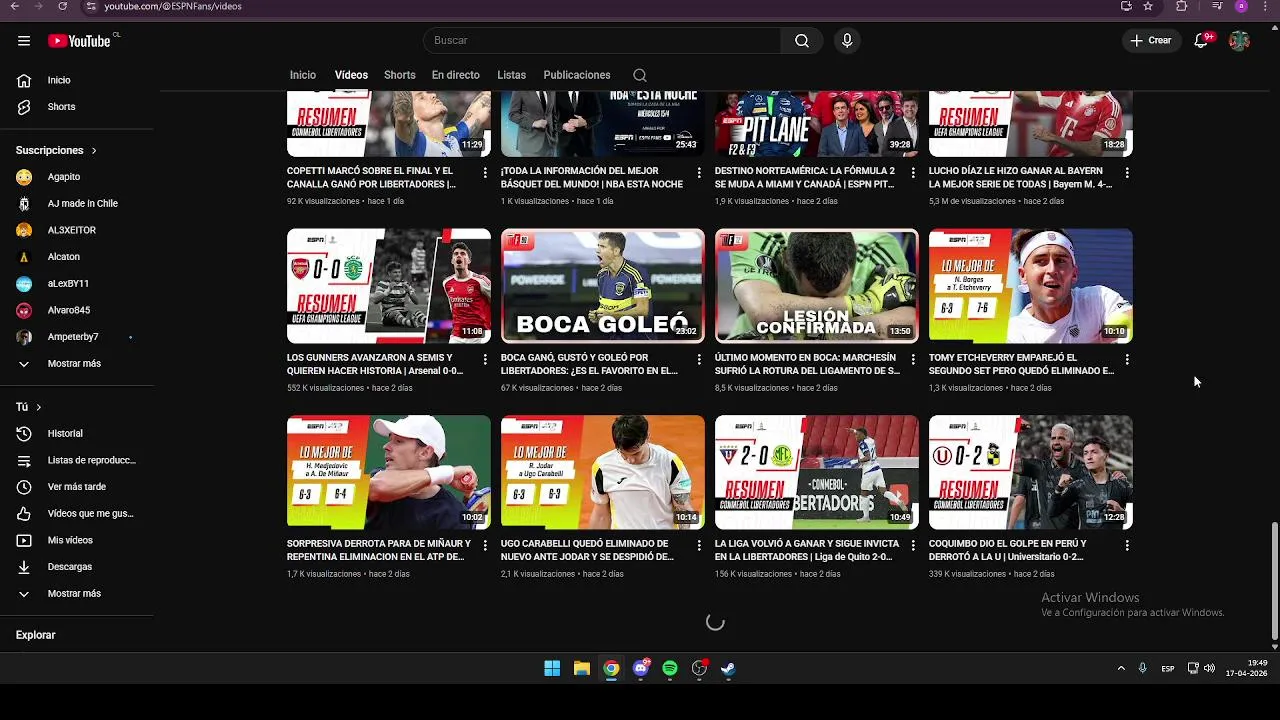Viewport: 1280px width, 720px height.
Task: Play BOCA GOLEÓ video thumbnail
Action: [603, 286]
